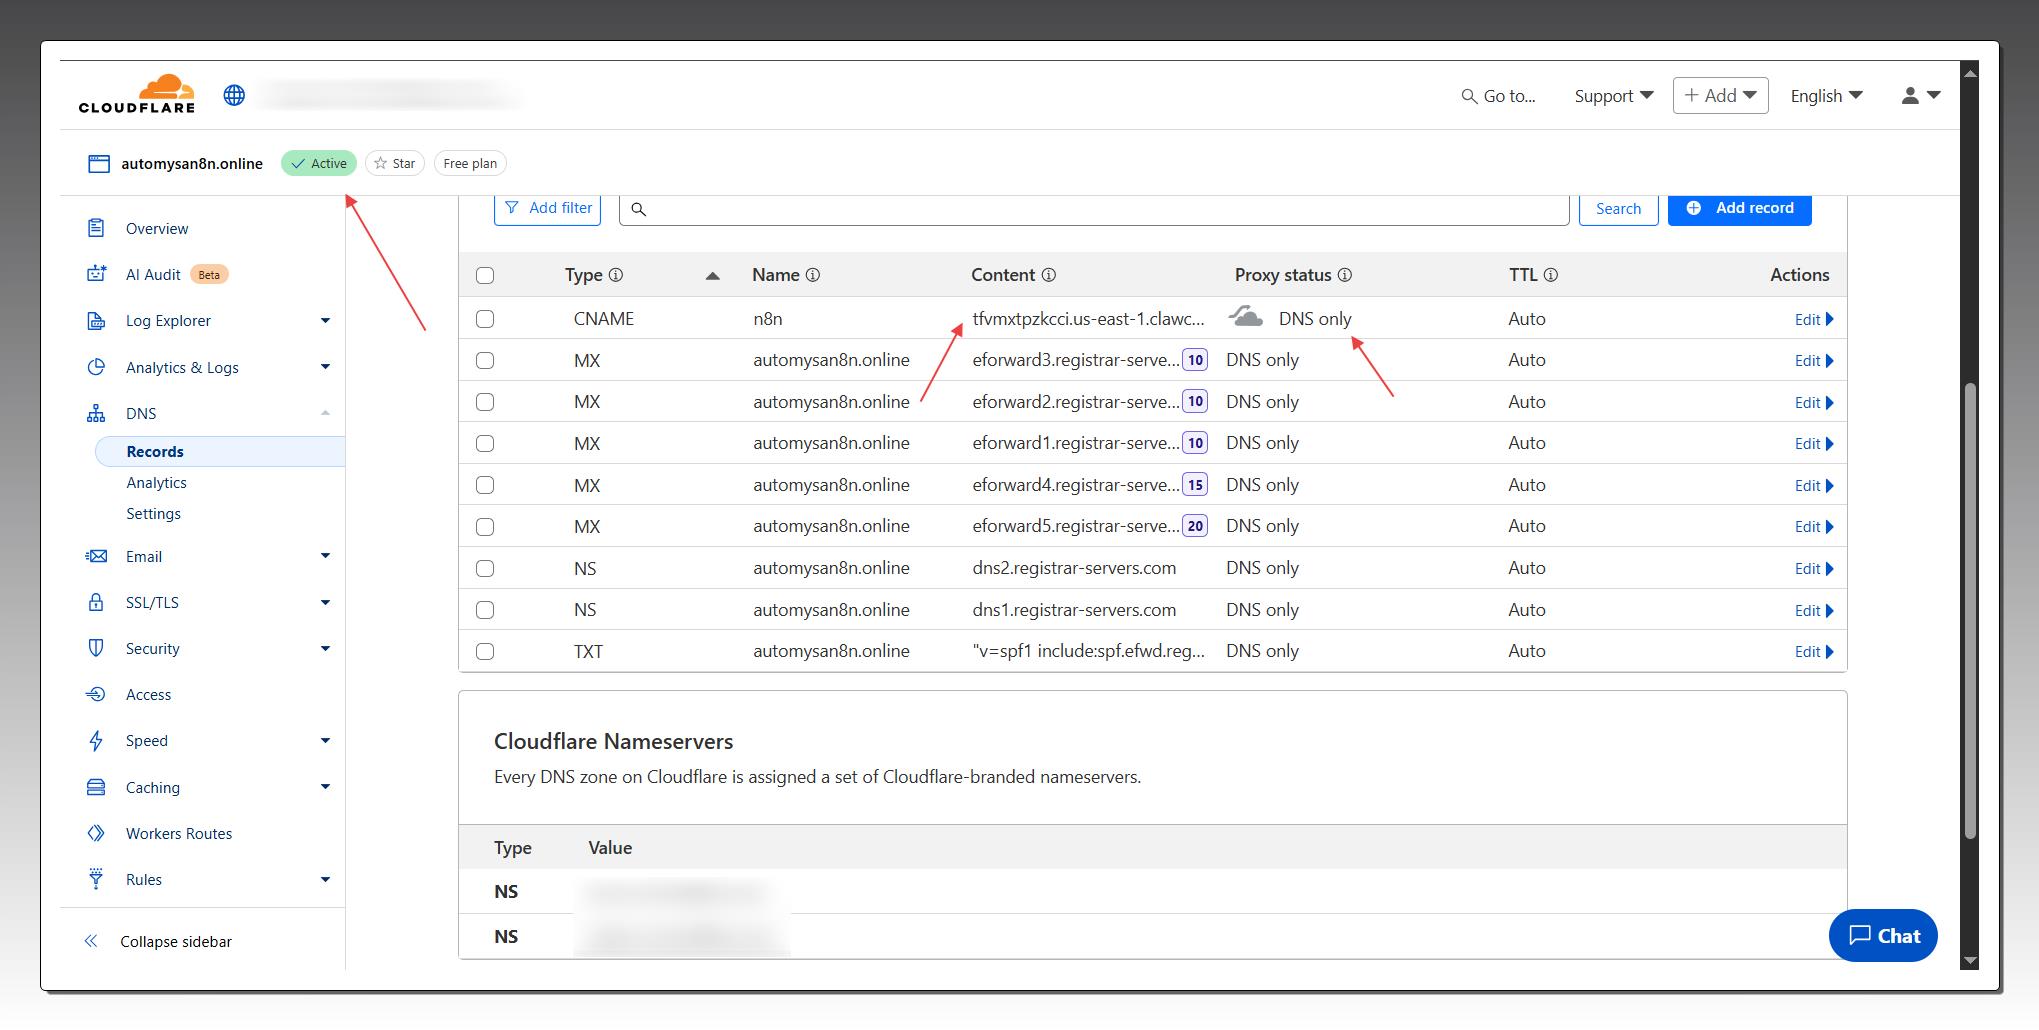This screenshot has height=1030, width=2039.
Task: Open the DNS Settings page
Action: click(x=153, y=513)
